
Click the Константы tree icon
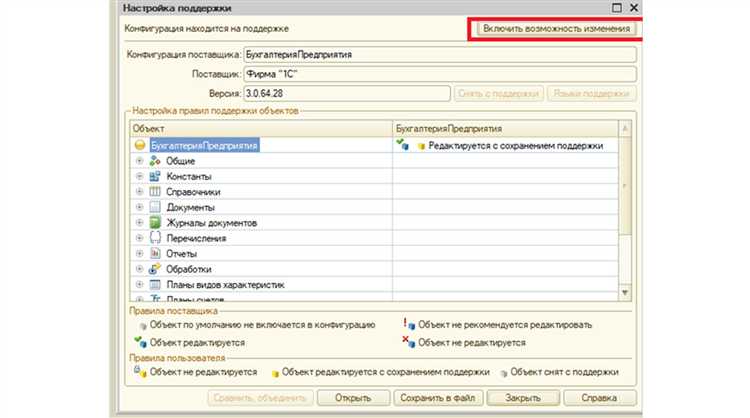coord(155,176)
